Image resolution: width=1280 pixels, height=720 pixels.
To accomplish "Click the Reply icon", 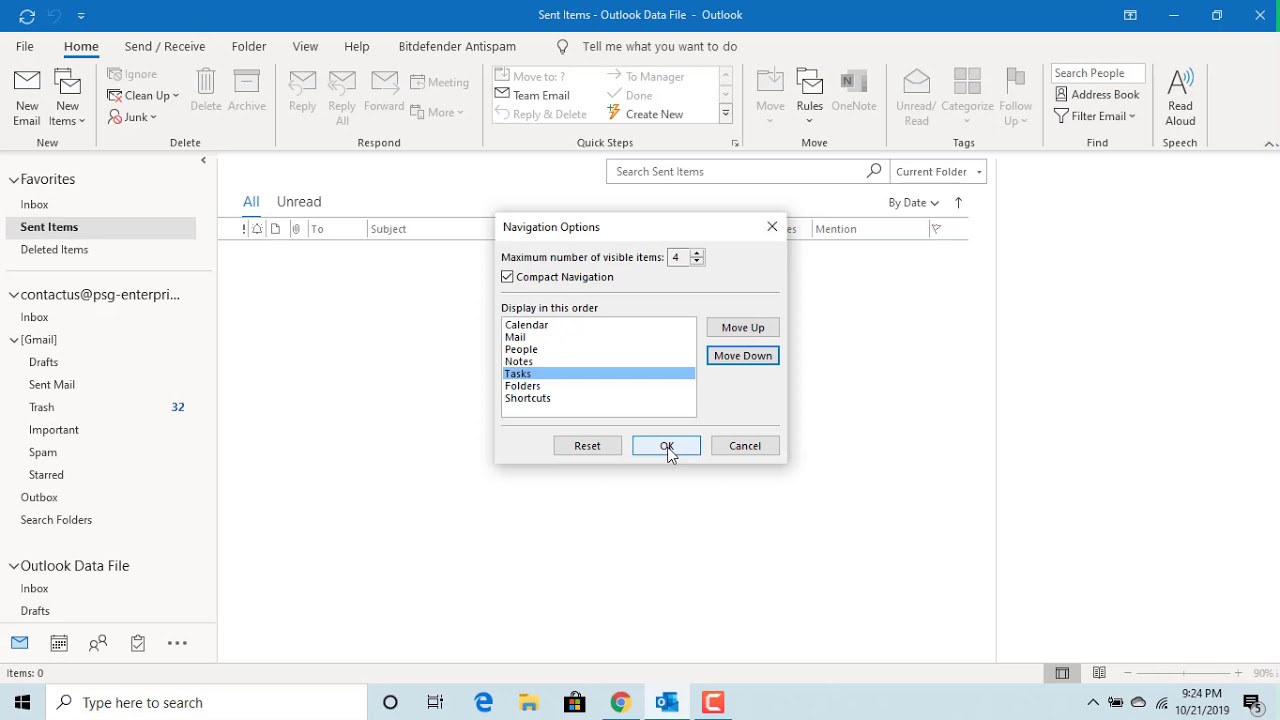I will (x=302, y=90).
